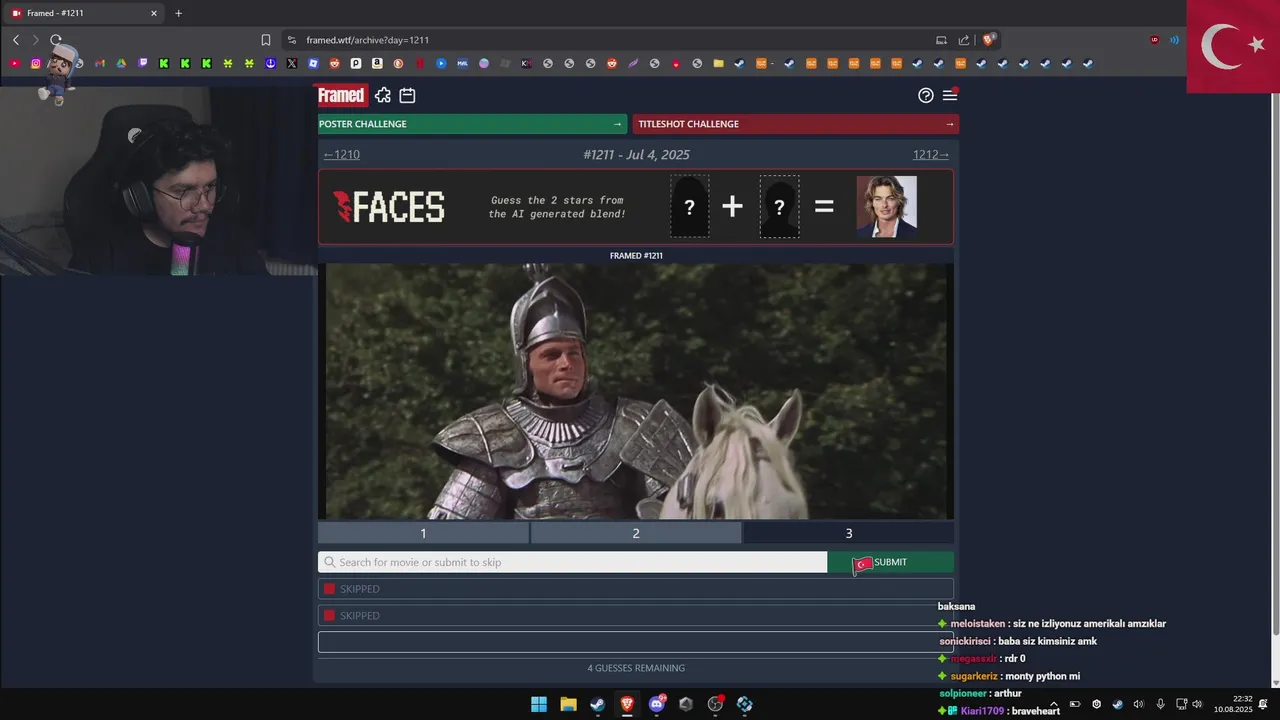Open the Poster Challenge banner

pos(472,124)
